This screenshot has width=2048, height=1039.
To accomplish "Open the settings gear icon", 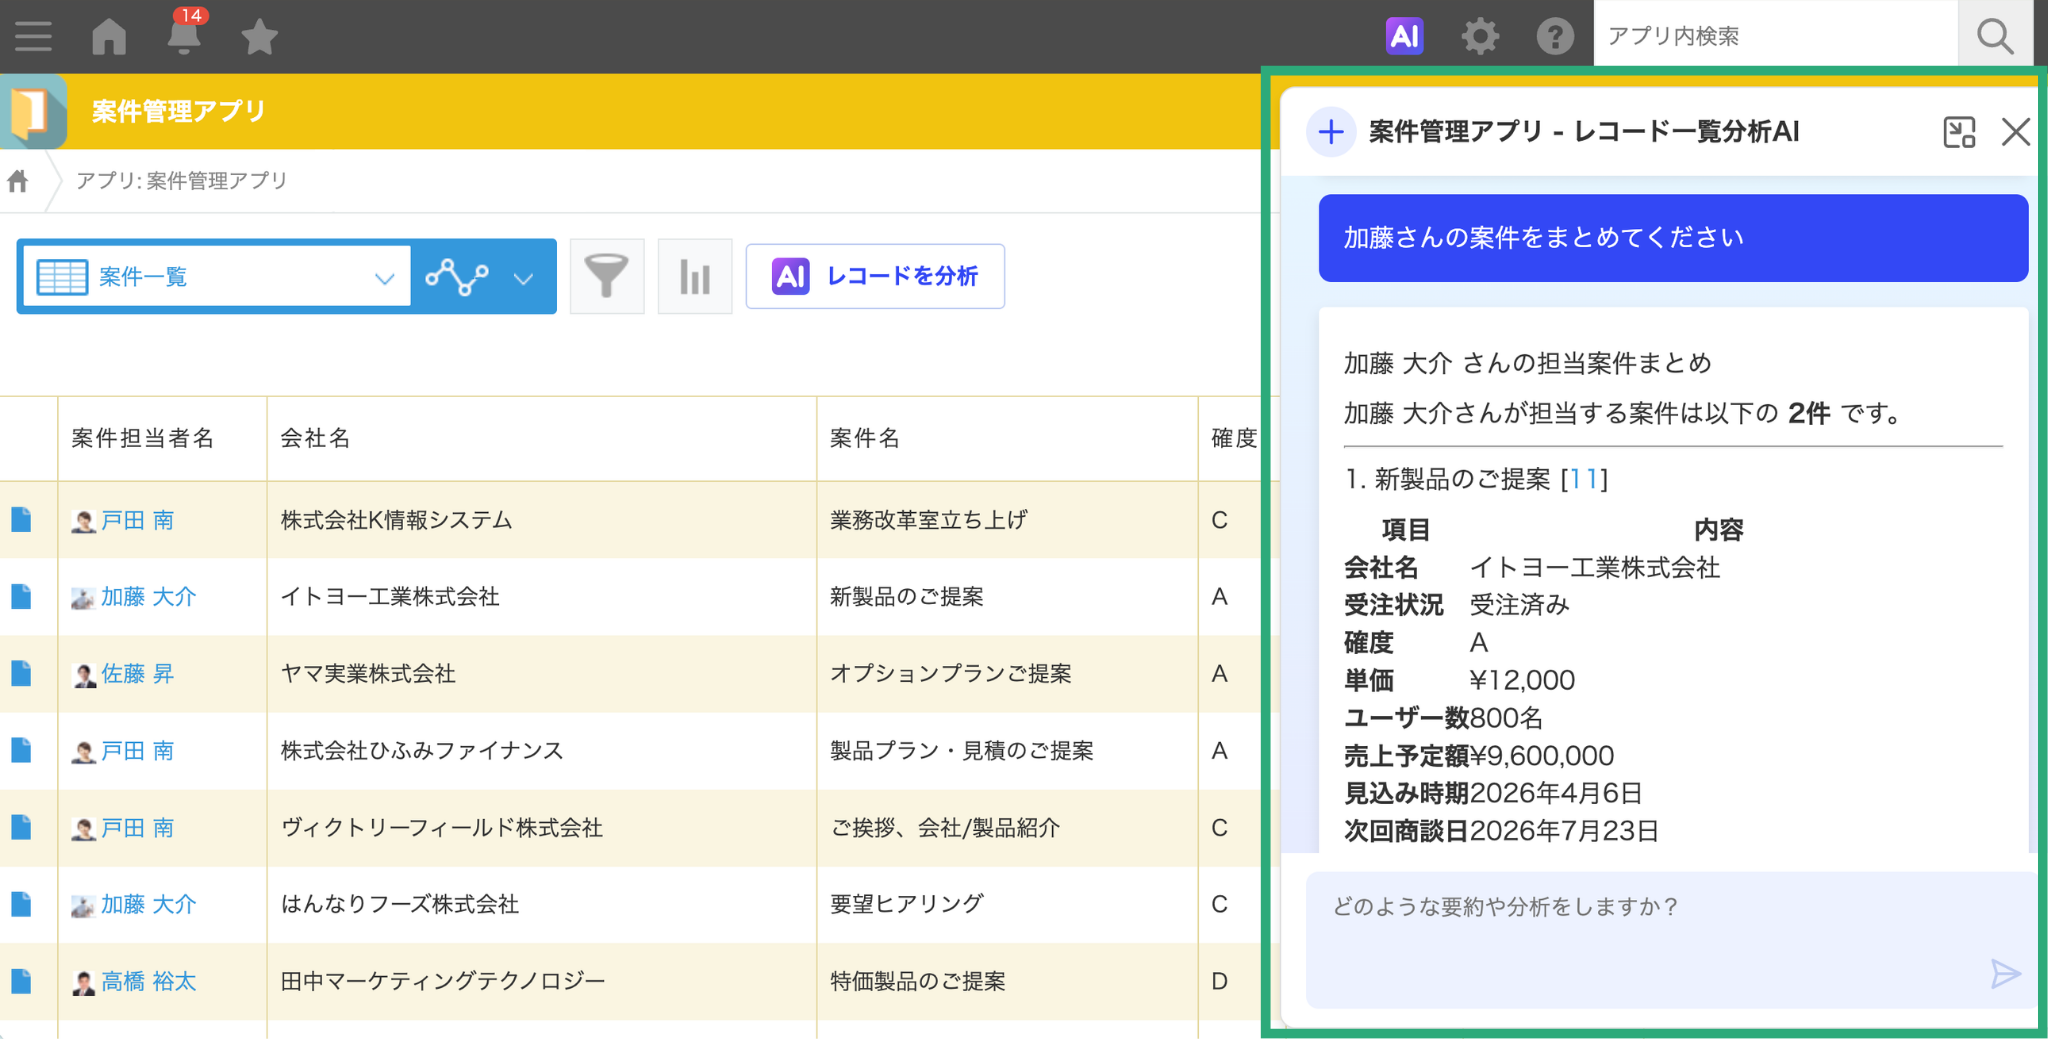I will (x=1480, y=37).
